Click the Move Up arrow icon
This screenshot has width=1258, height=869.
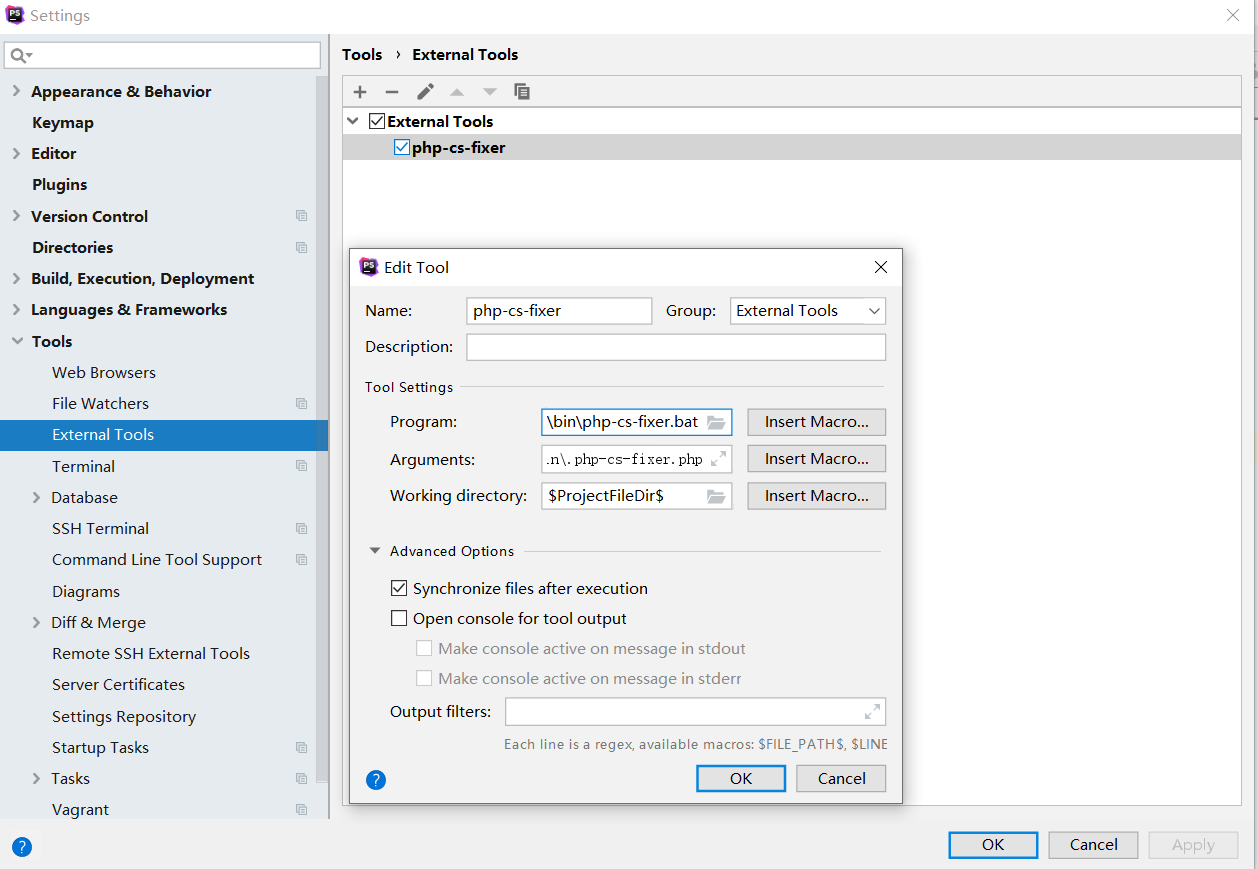pos(457,92)
